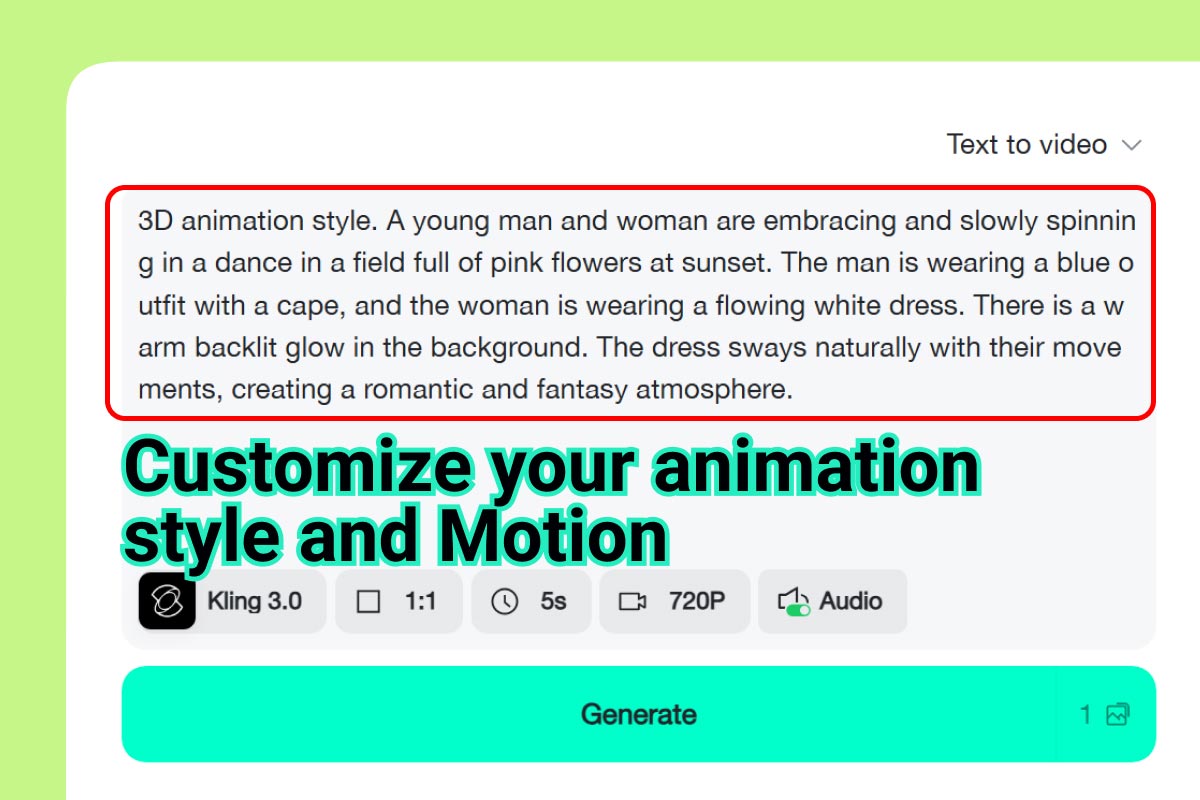Expand the aspect ratio 1:1 selector
The image size is (1200, 800).
(x=398, y=601)
